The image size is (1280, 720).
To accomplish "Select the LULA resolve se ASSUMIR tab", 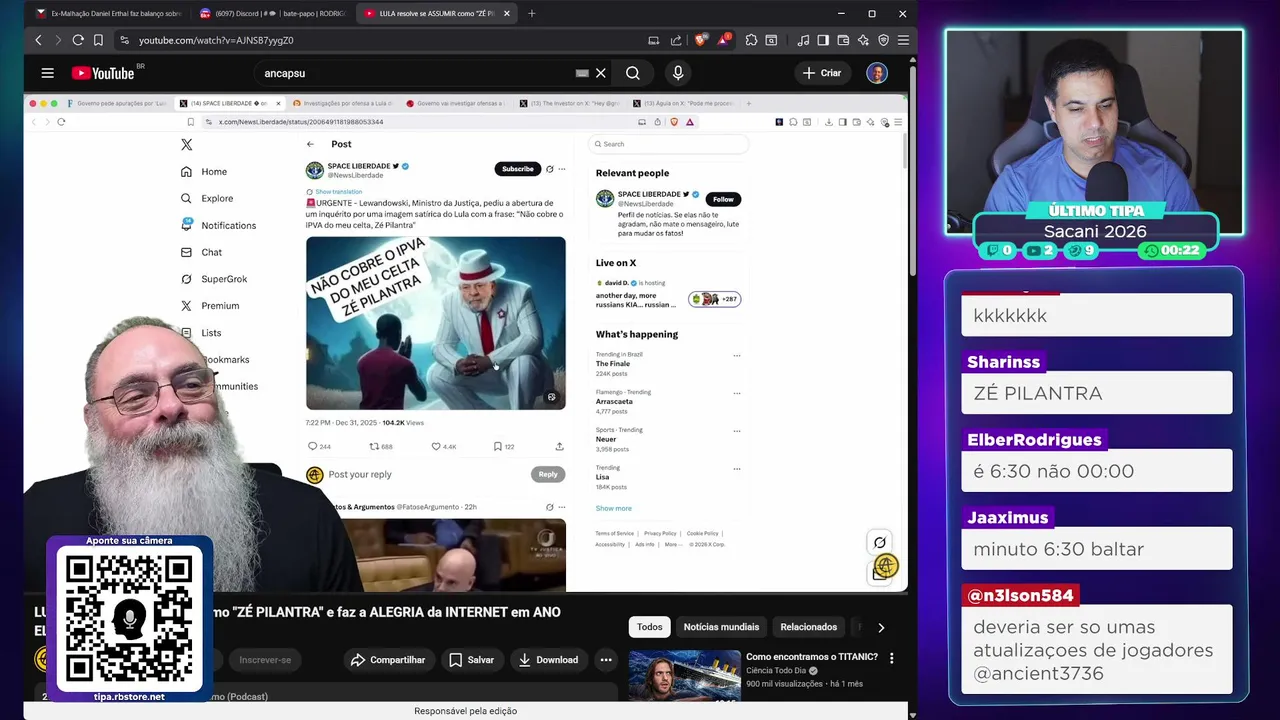I will click(x=428, y=14).
